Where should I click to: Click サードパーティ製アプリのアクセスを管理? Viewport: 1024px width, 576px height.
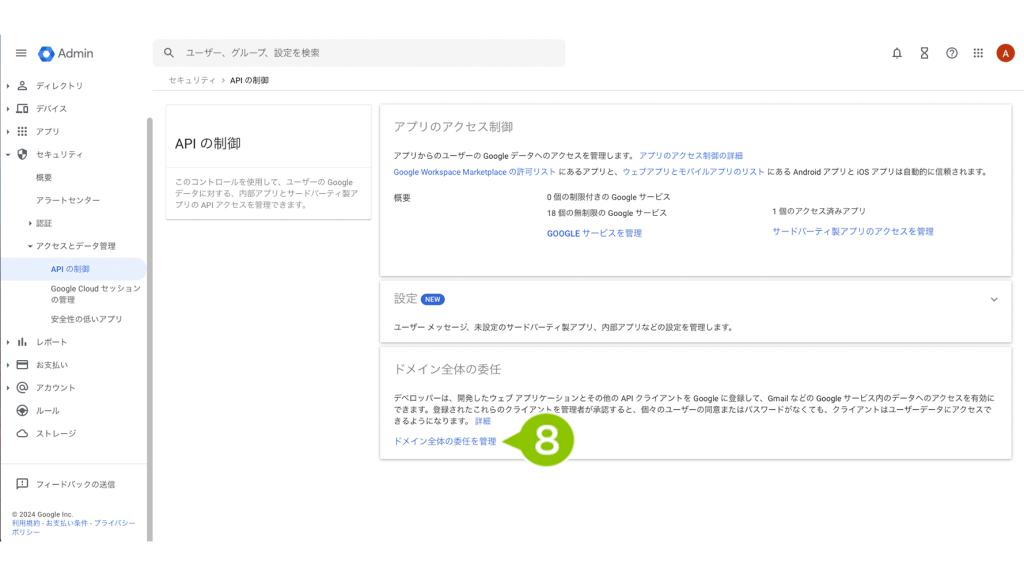point(853,231)
